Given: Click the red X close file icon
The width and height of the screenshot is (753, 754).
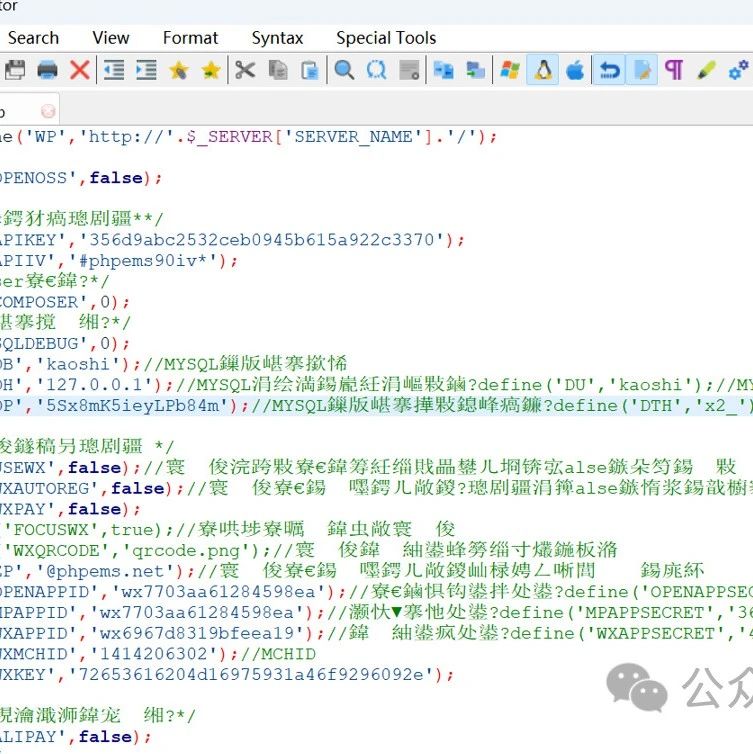Looking at the screenshot, I should 80,70.
